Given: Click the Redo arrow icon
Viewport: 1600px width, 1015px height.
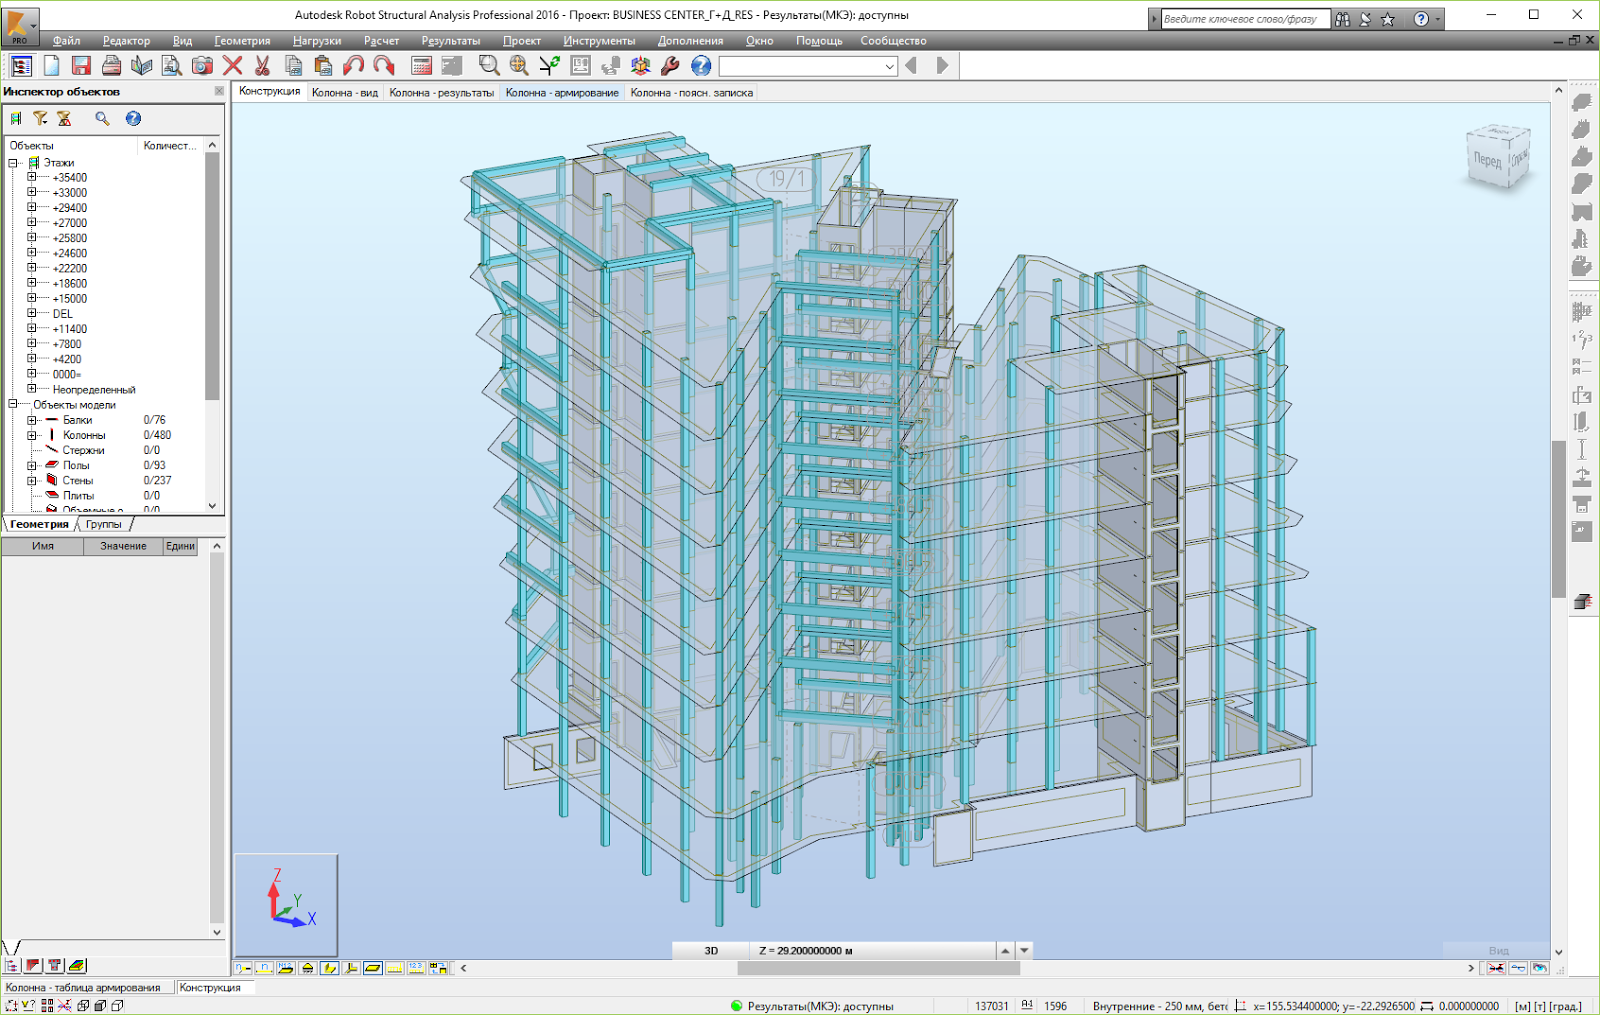Looking at the screenshot, I should click(x=384, y=66).
